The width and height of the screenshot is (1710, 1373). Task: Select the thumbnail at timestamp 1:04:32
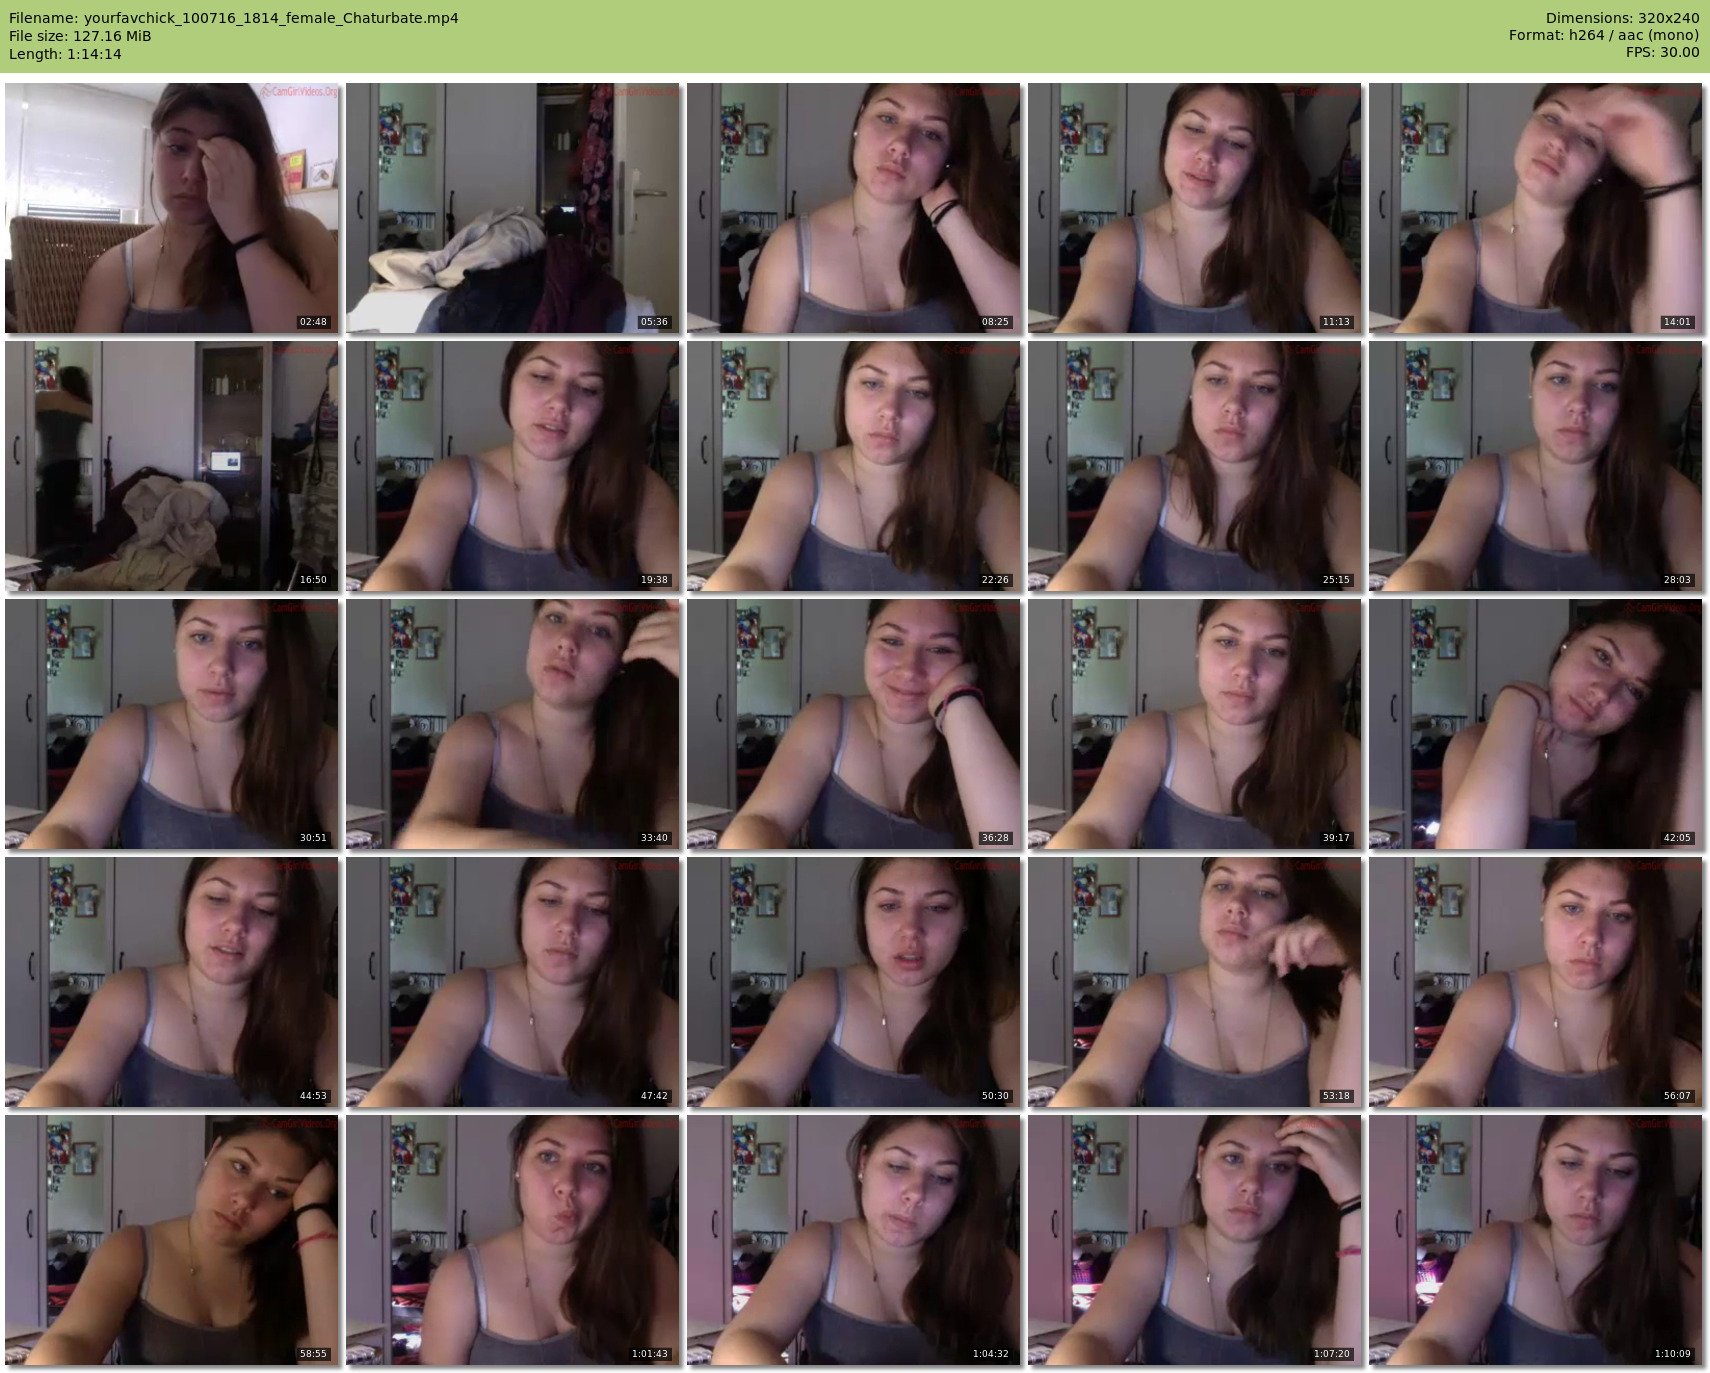pyautogui.click(x=854, y=1240)
